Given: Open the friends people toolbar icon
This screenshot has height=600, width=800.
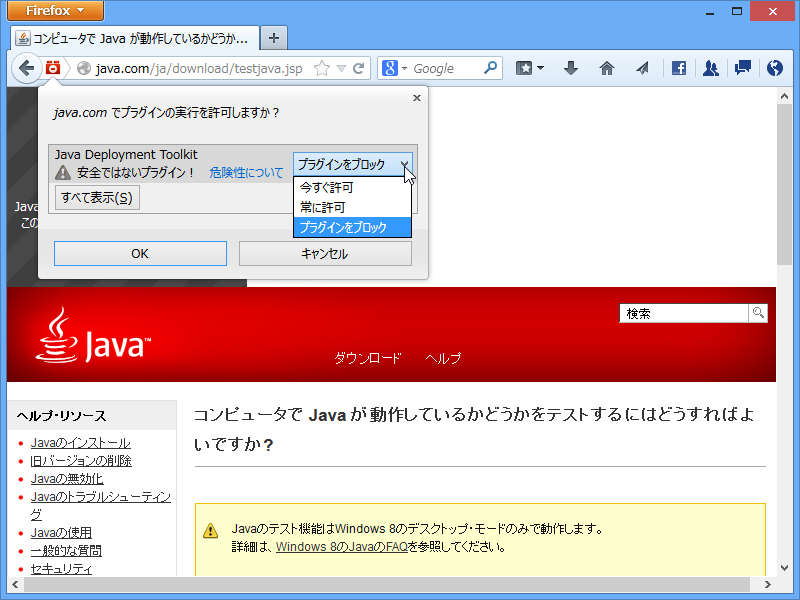Looking at the screenshot, I should [711, 68].
